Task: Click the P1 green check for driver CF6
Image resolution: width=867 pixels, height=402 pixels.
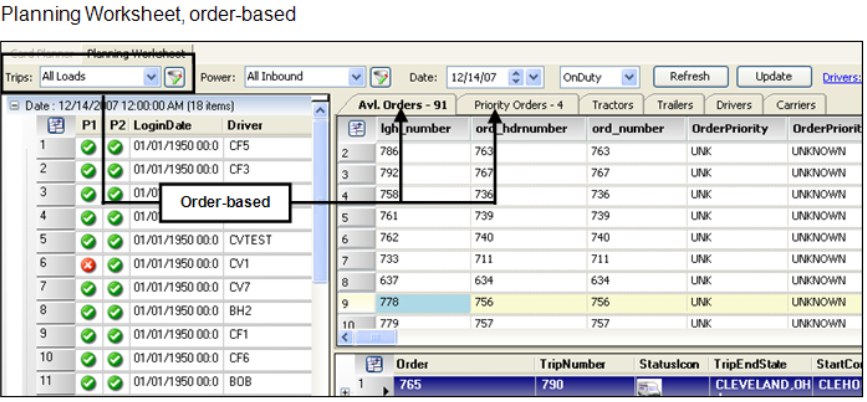Action: [x=88, y=359]
